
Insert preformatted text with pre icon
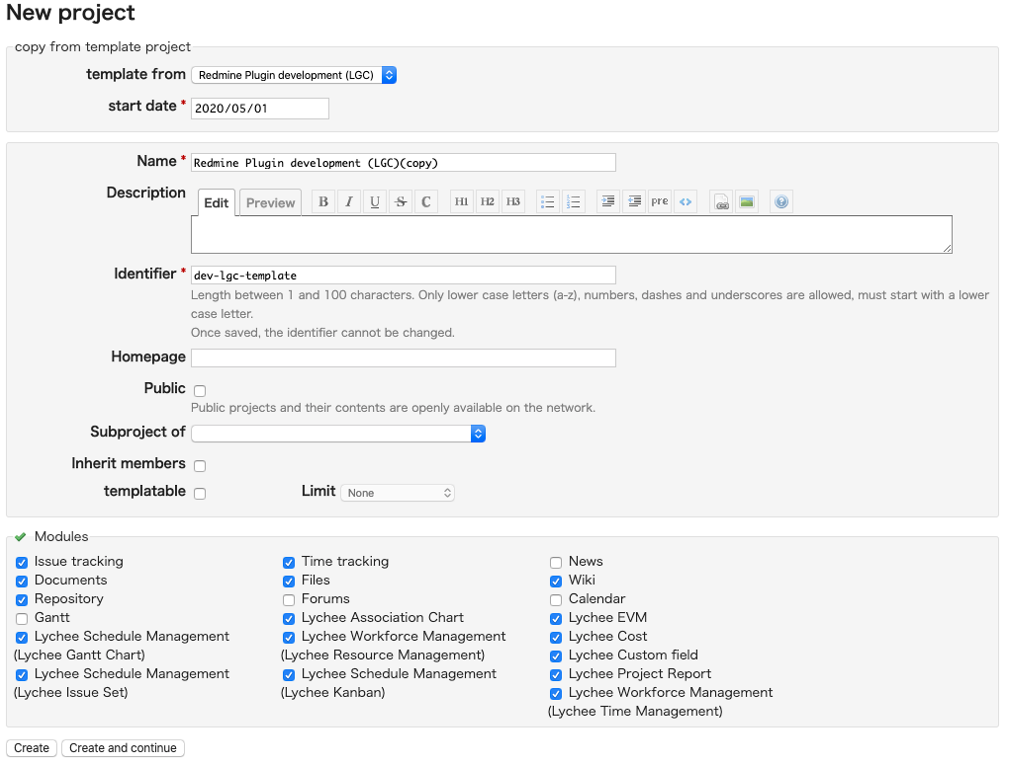(x=660, y=202)
